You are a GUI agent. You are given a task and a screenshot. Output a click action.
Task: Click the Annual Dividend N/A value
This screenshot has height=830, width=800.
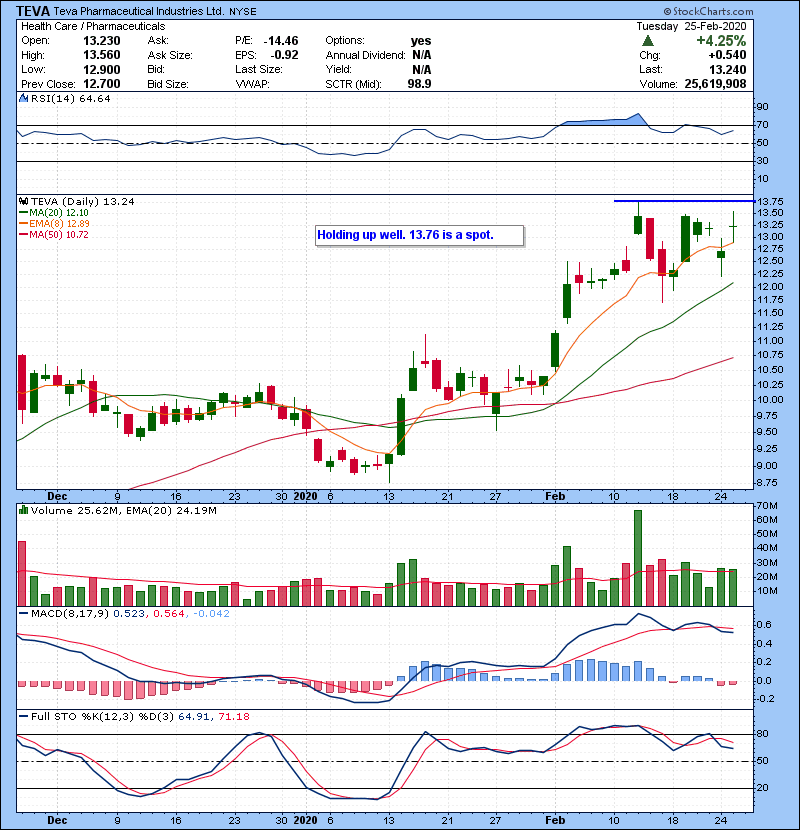coord(421,55)
